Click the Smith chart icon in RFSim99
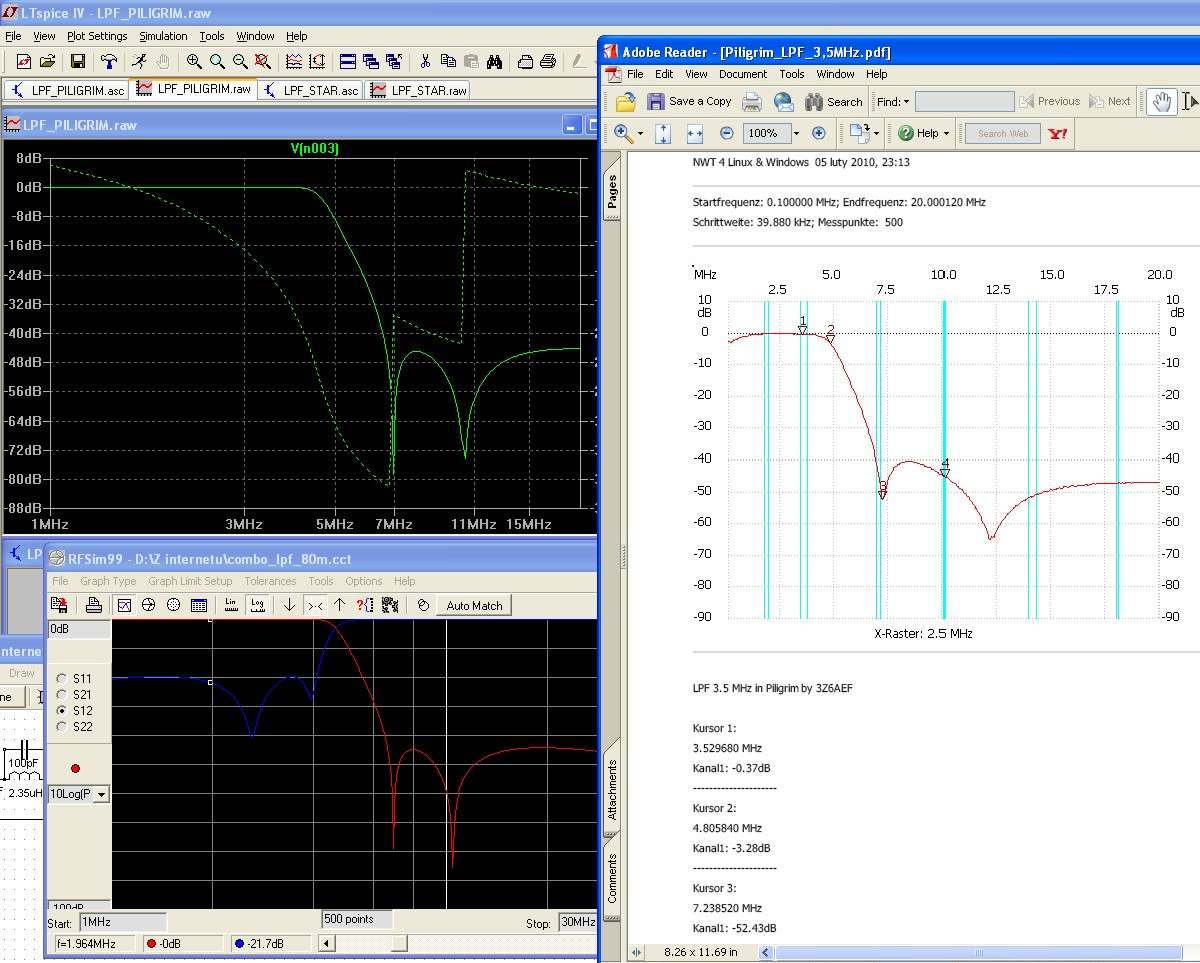This screenshot has width=1200, height=963. (x=149, y=605)
